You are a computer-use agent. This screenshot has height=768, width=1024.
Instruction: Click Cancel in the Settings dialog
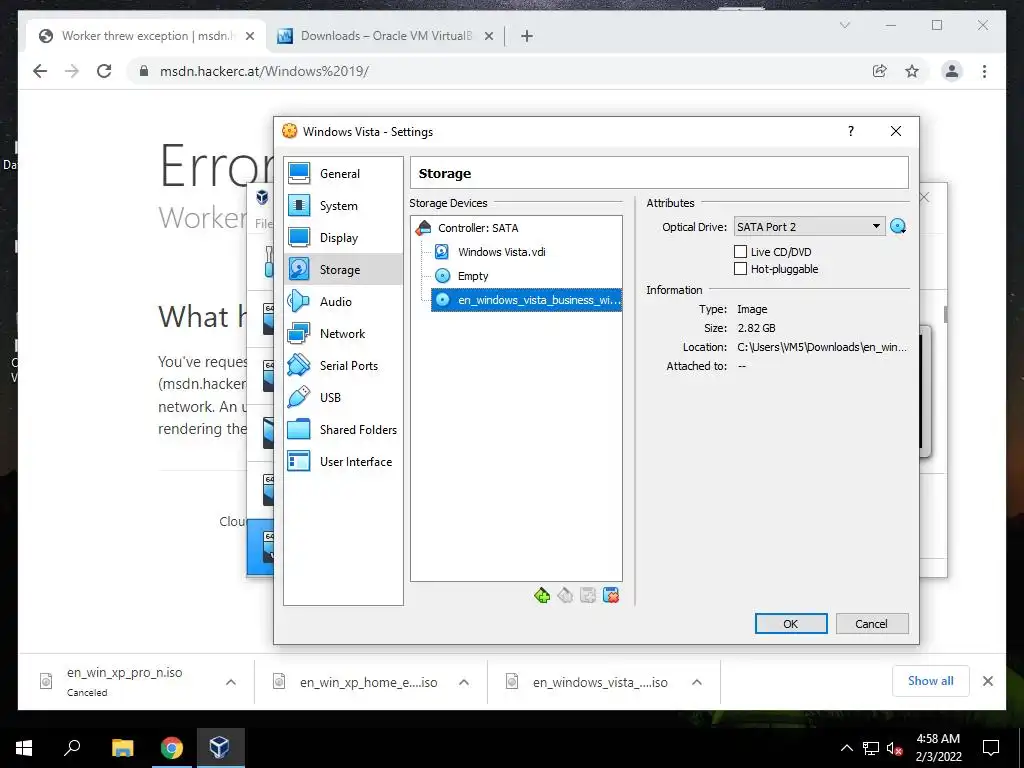click(872, 624)
